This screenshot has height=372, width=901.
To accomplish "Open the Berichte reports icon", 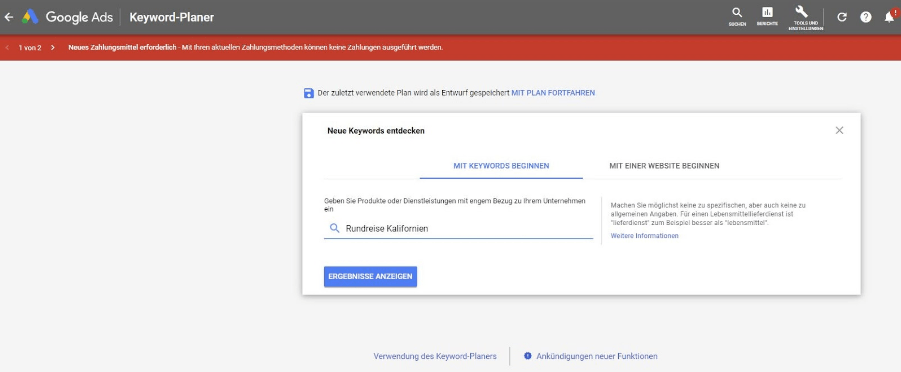I will click(767, 17).
